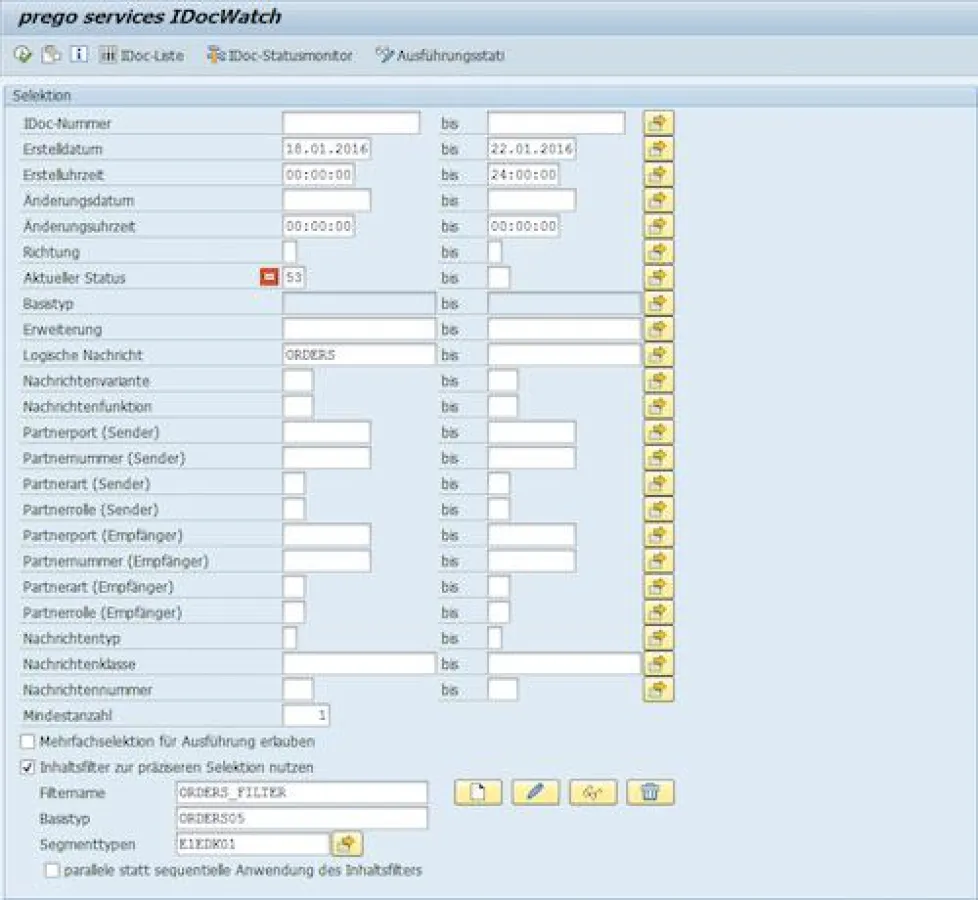Click the equals selection option icon beside Aktueller Status
The image size is (978, 900).
point(269,278)
